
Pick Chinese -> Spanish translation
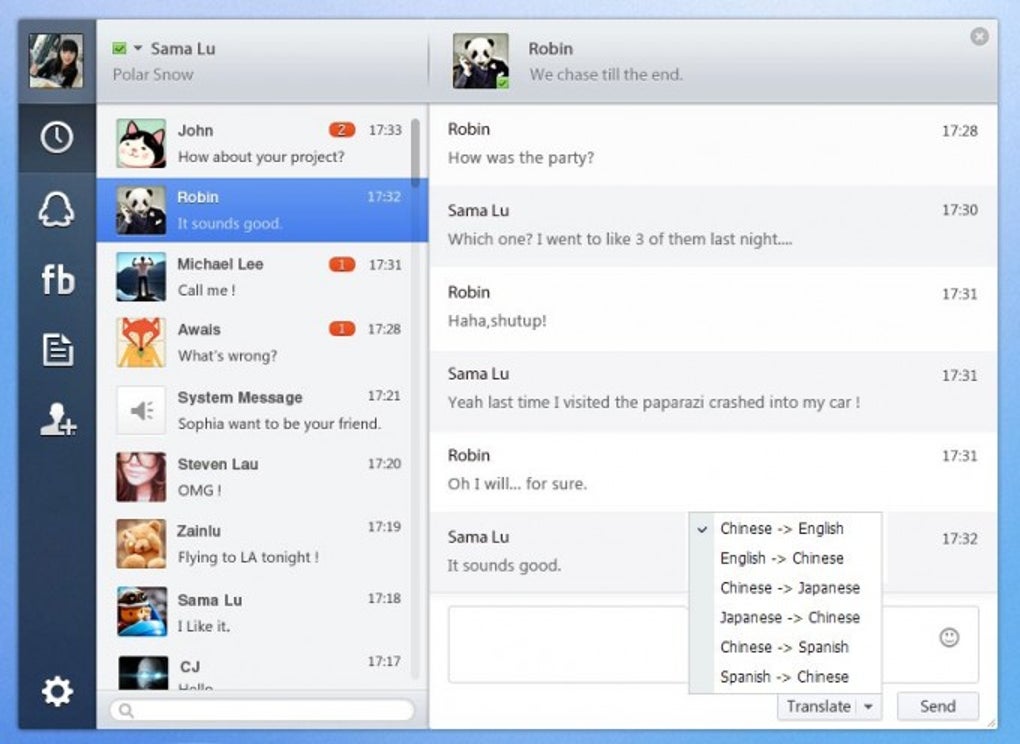tap(785, 647)
